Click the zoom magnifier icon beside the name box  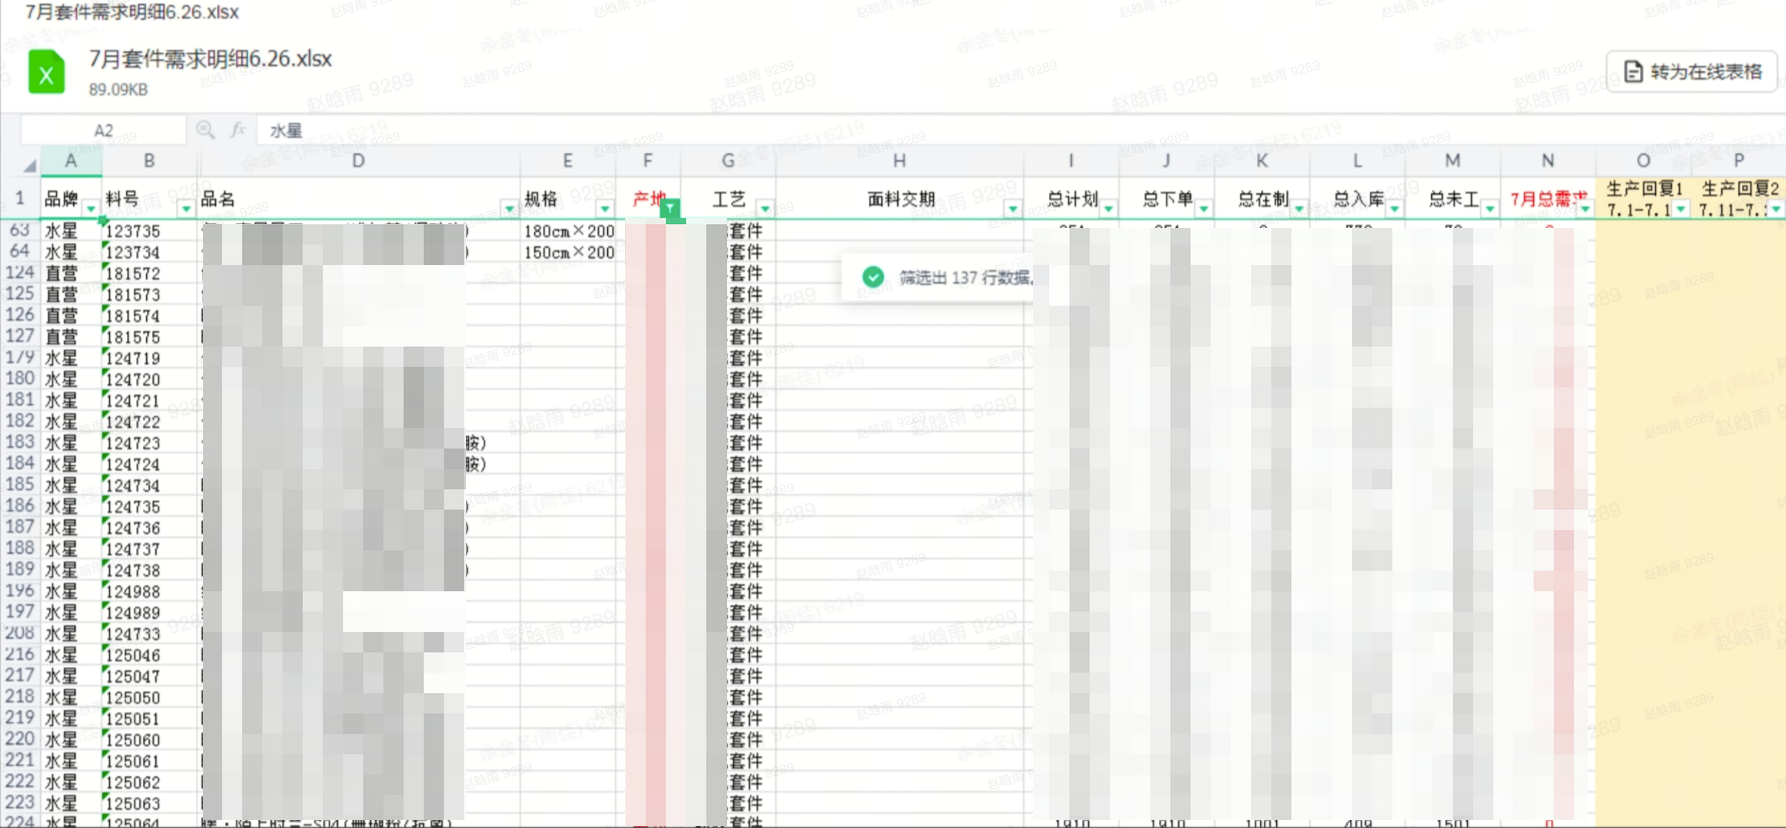point(205,130)
